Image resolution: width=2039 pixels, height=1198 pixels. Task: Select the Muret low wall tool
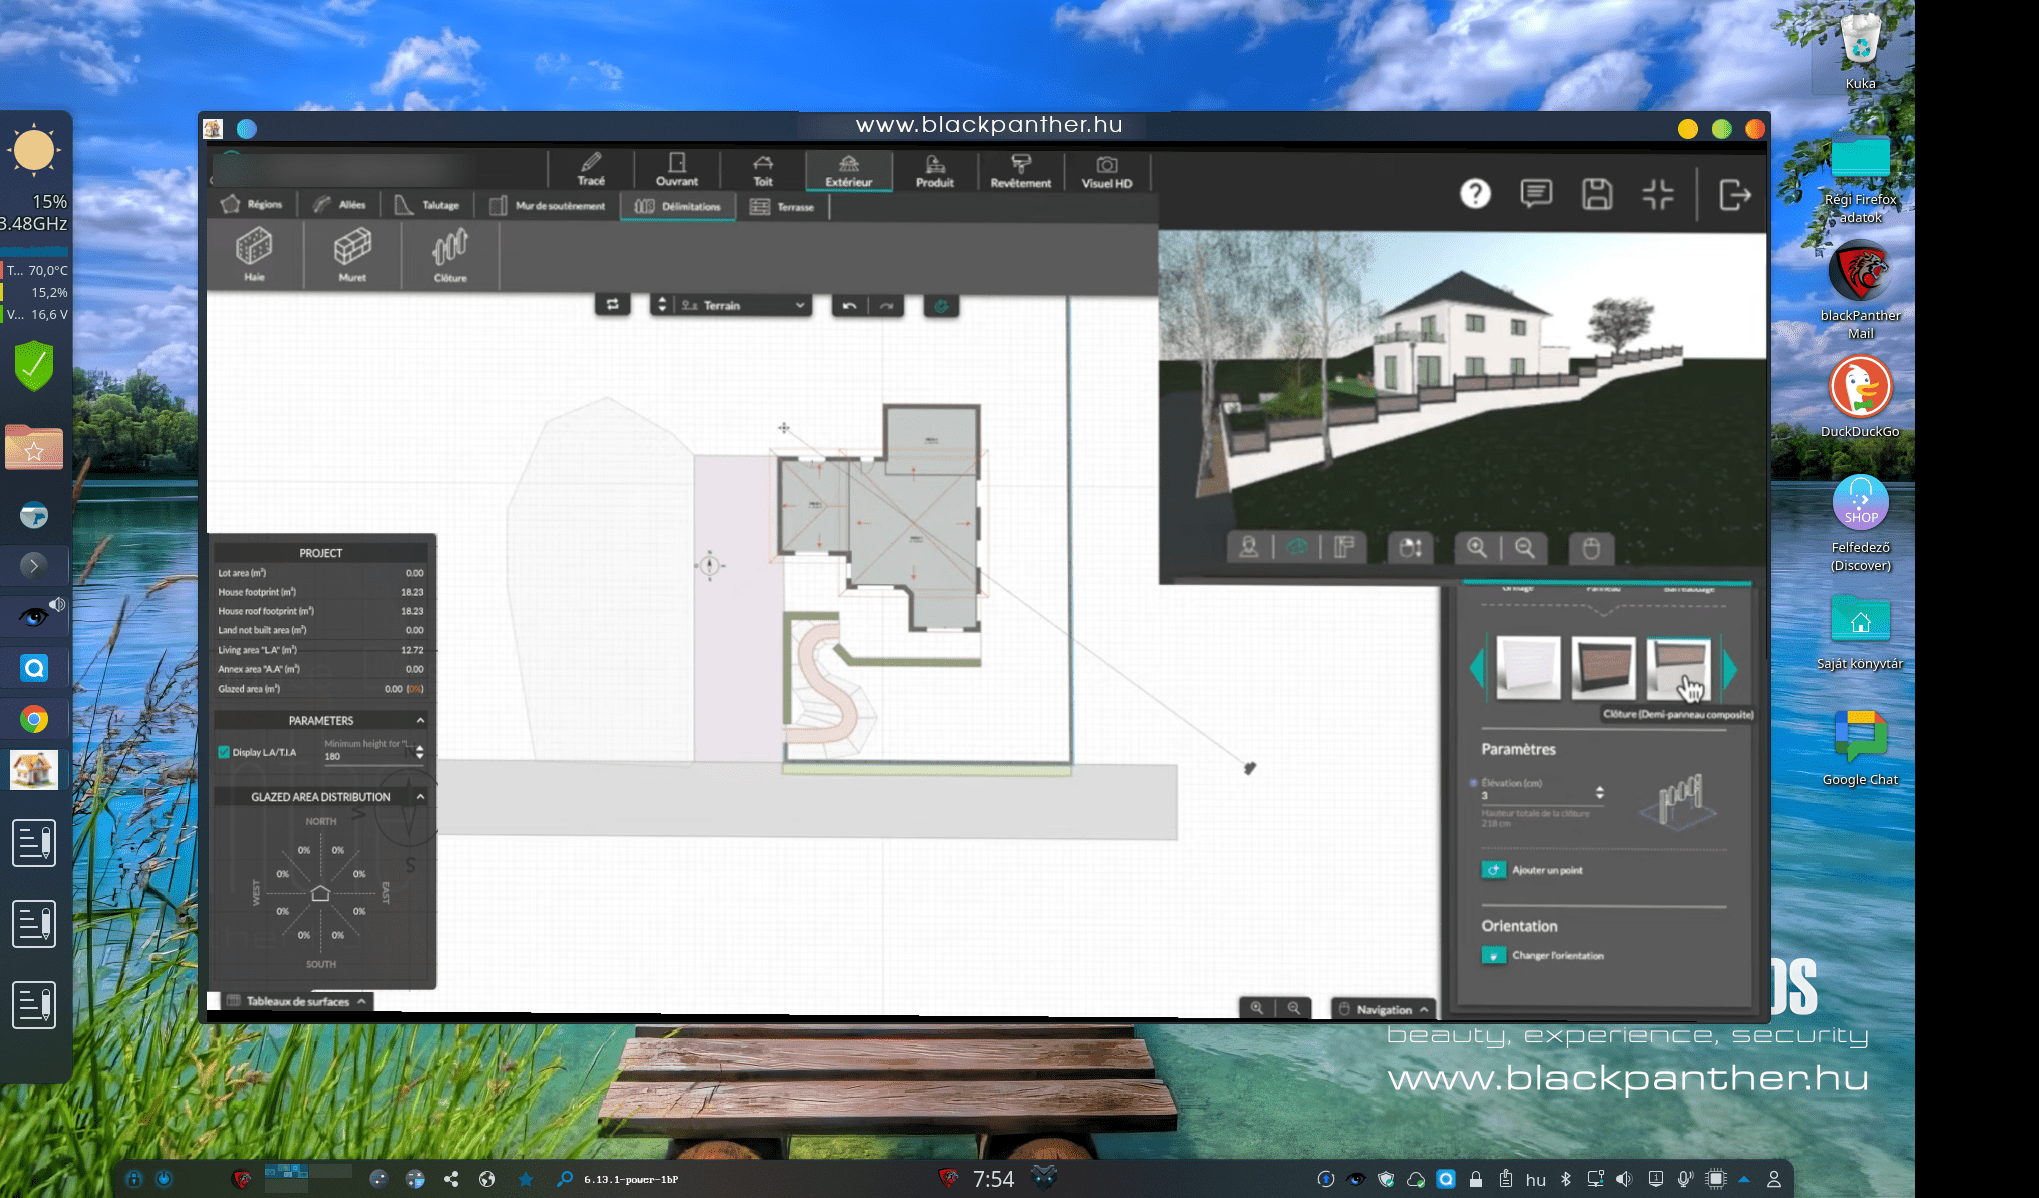352,255
